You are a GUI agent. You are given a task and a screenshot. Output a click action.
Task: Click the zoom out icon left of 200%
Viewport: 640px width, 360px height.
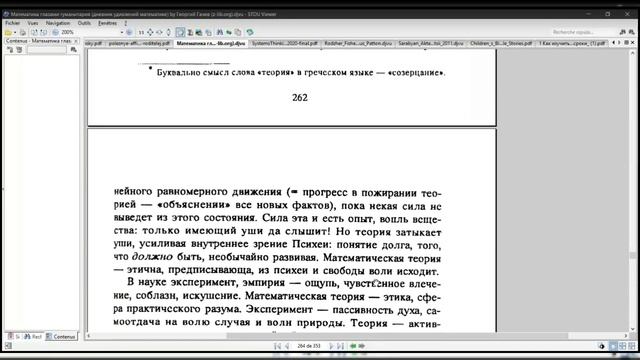[x=56, y=32]
